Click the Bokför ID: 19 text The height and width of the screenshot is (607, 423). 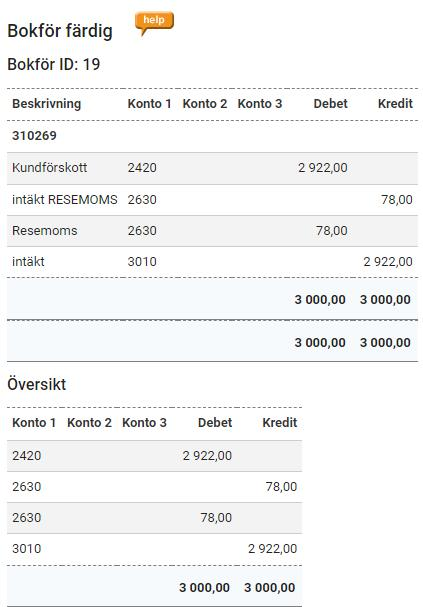(x=54, y=64)
